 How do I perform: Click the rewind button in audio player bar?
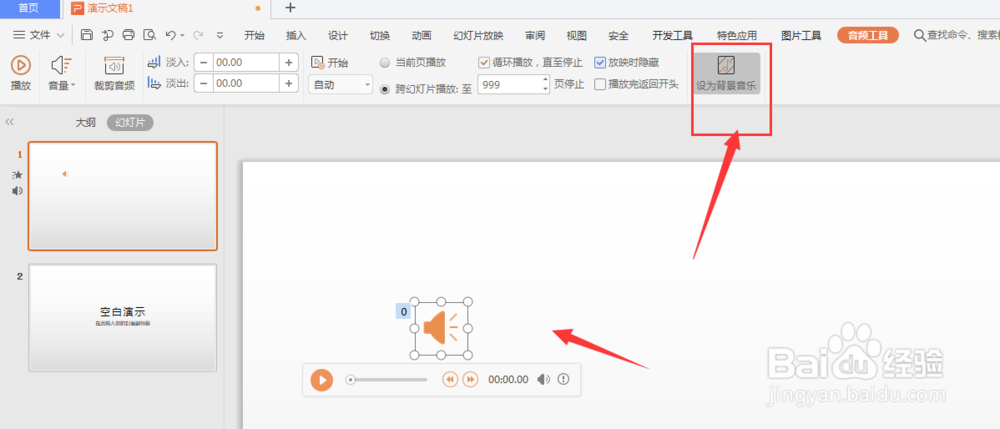450,380
